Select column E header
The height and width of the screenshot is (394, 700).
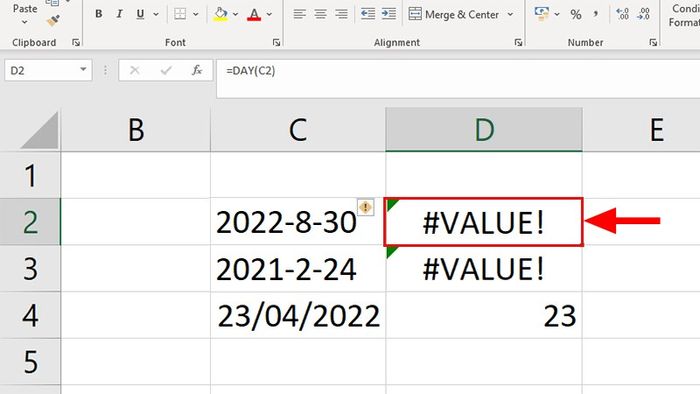642,130
